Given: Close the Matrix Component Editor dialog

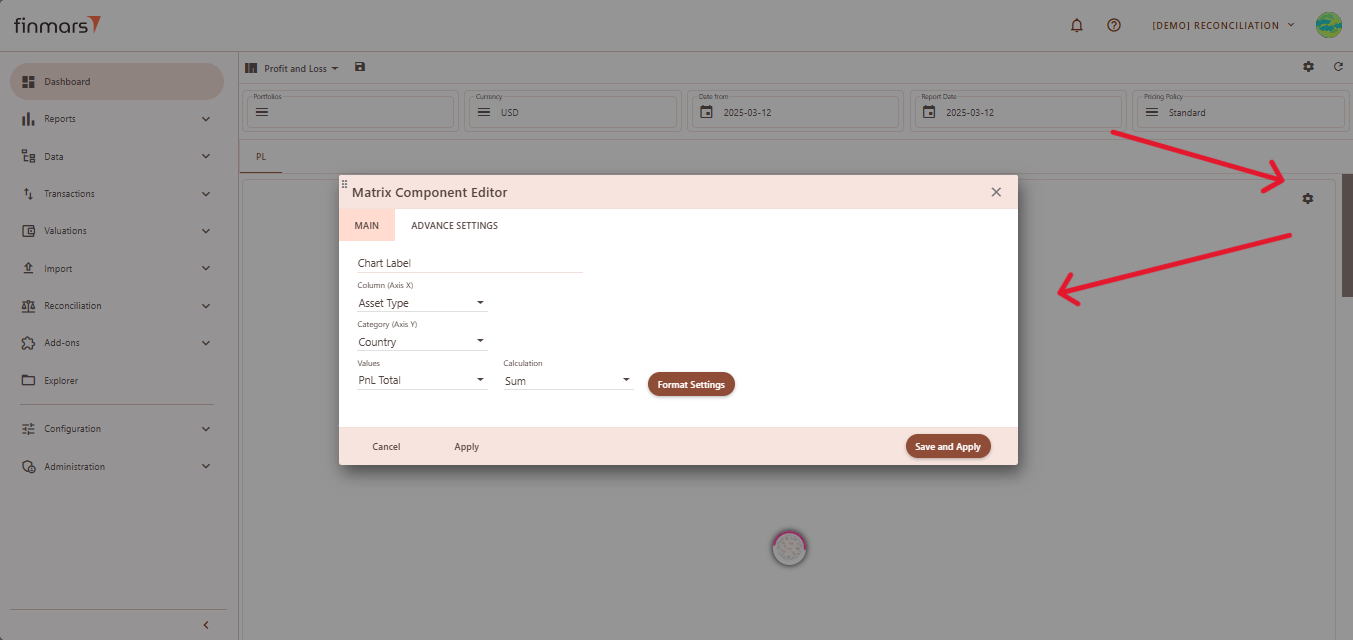Looking at the screenshot, I should [996, 192].
